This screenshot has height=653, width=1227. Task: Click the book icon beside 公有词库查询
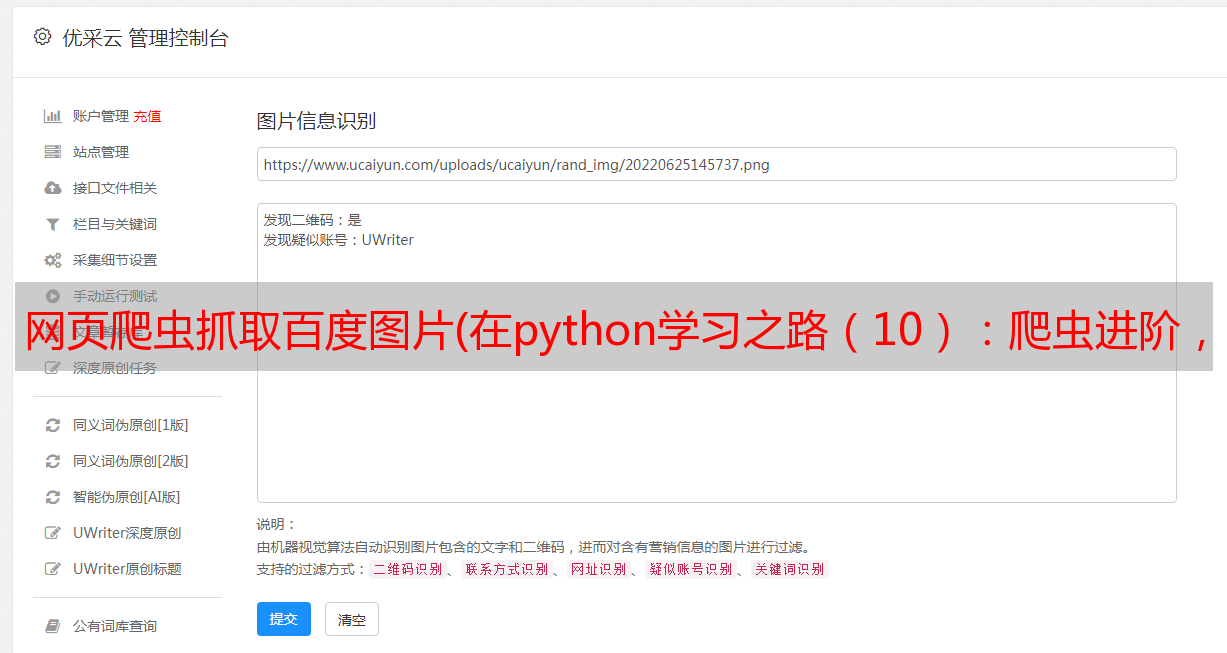(53, 626)
